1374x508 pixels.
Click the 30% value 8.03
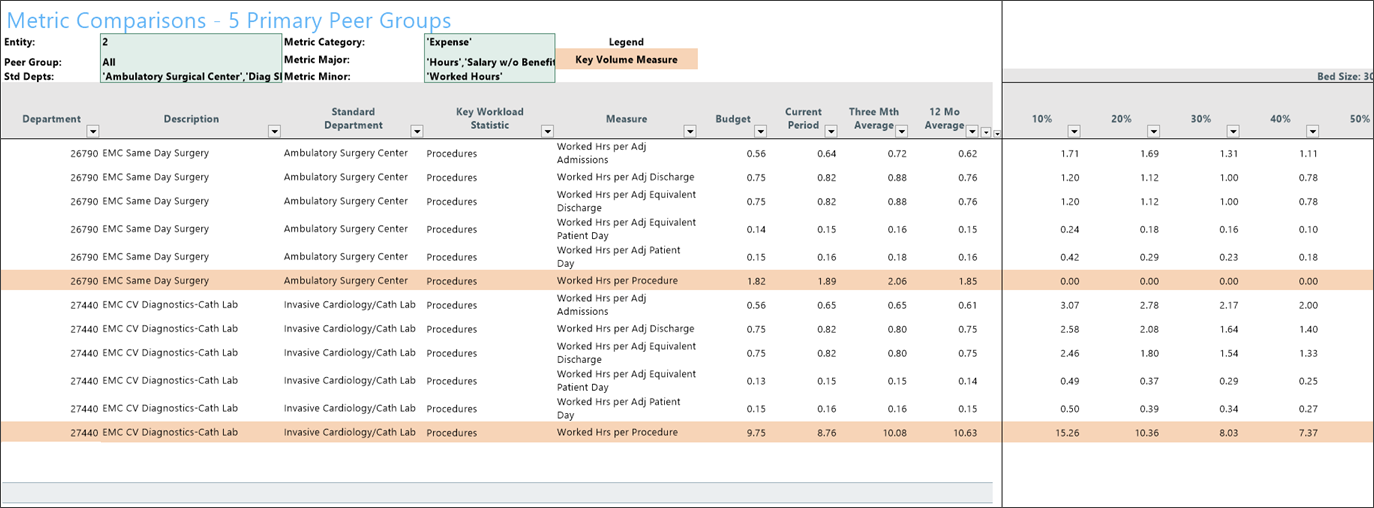pos(1228,433)
